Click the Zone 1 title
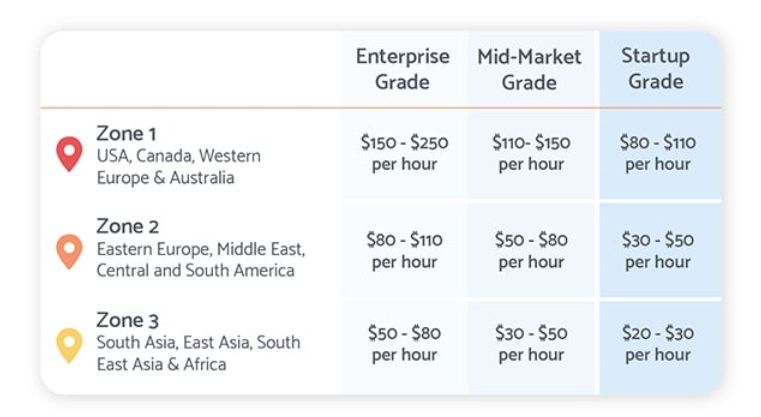761x417 pixels. pos(126,133)
